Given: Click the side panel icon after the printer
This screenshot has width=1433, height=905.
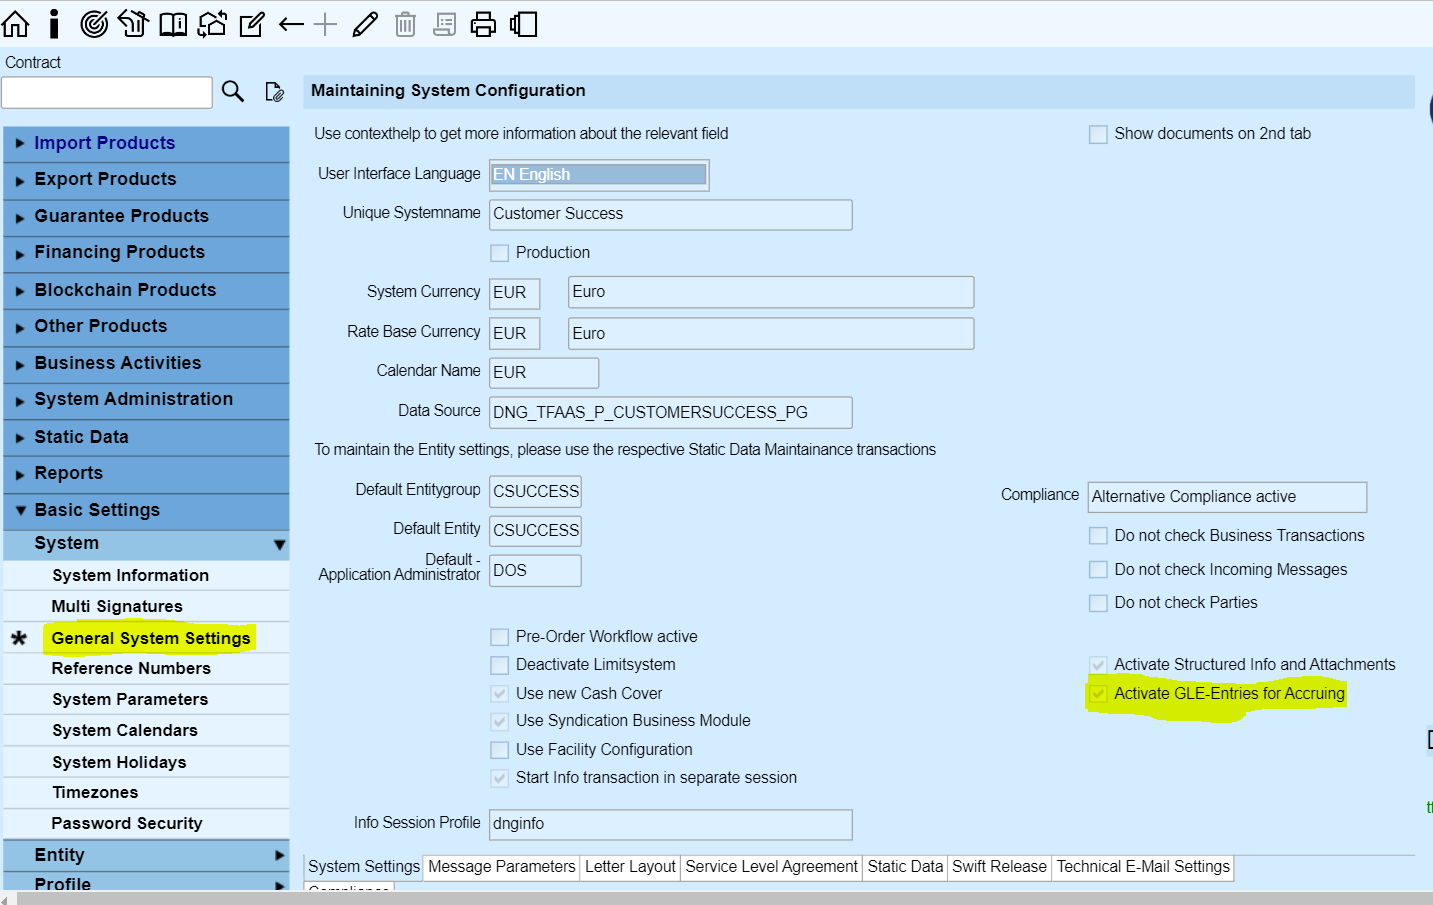Looking at the screenshot, I should click(523, 24).
